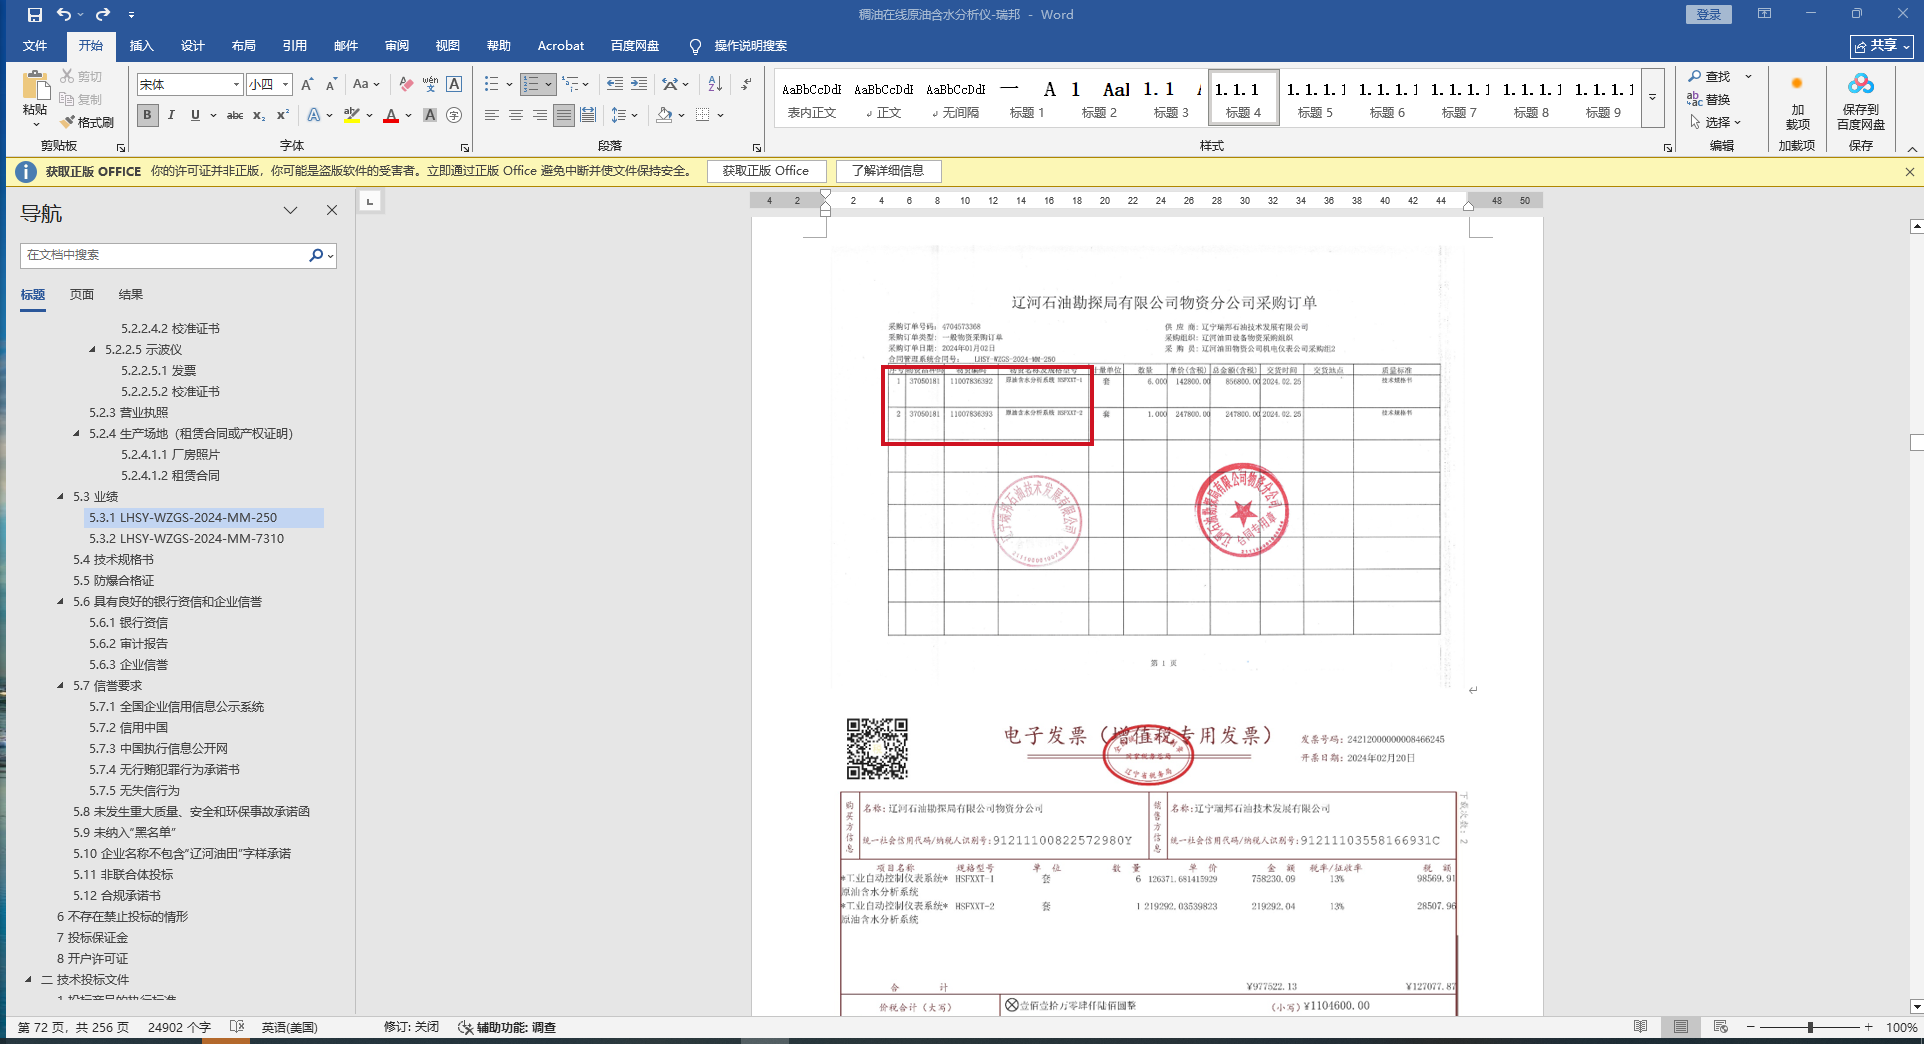Screen dimensions: 1924x1044
Task: Toggle center alignment for the paragraph
Action: point(516,115)
